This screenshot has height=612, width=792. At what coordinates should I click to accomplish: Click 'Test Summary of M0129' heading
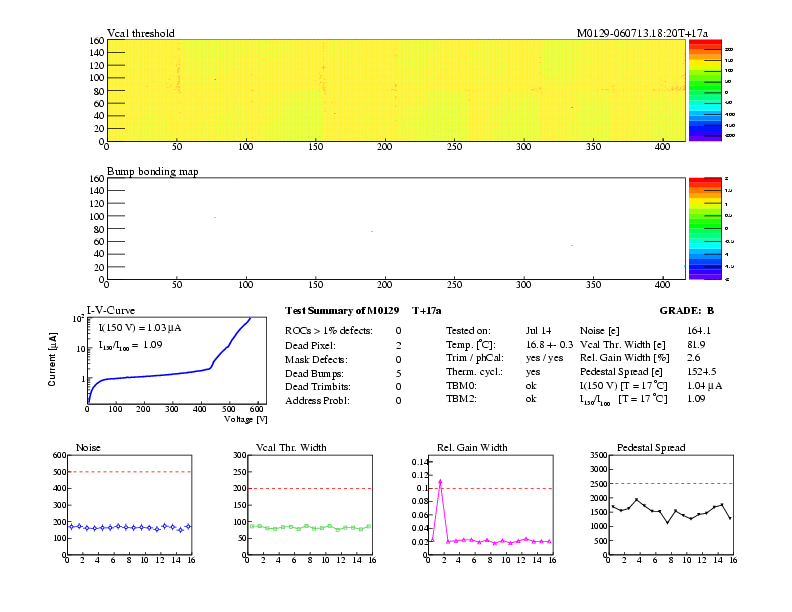[x=342, y=311]
